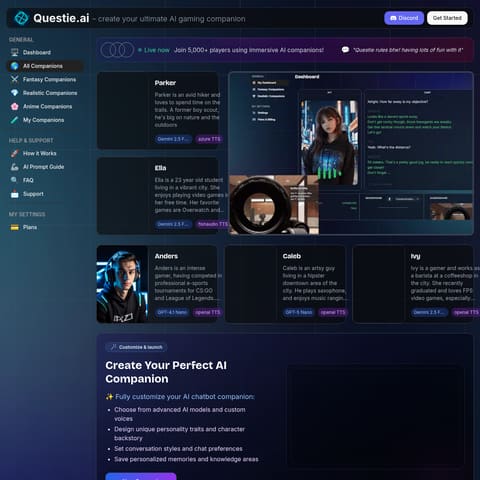Click the Support mailbox icon
The image size is (480, 480).
pyautogui.click(x=14, y=194)
